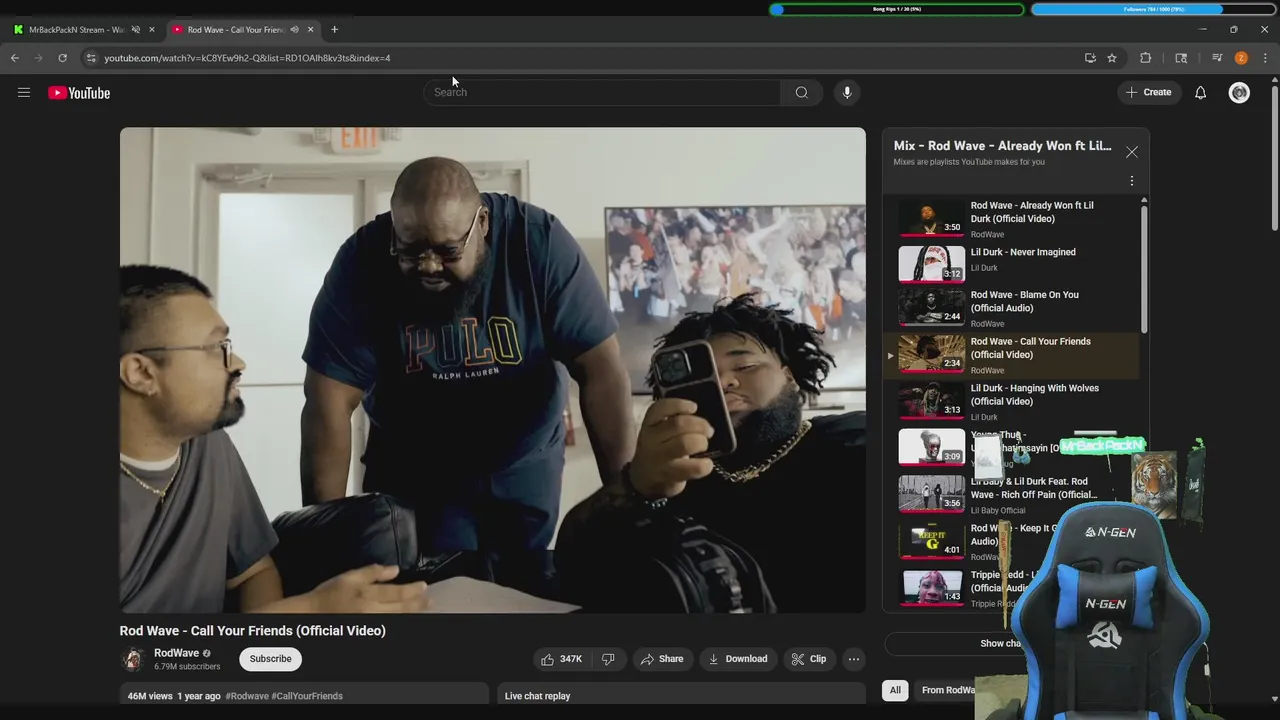
Task: View site information icon in address bar
Action: (91, 58)
